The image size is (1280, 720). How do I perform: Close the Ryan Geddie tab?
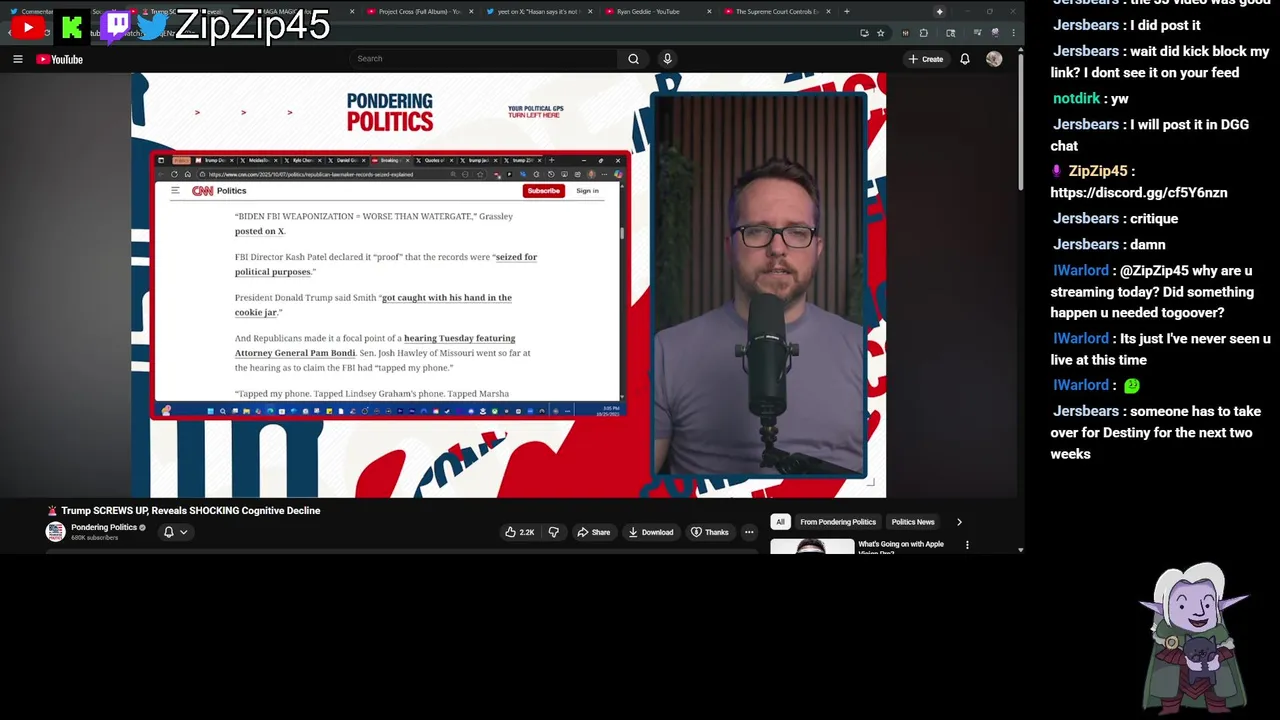click(709, 12)
